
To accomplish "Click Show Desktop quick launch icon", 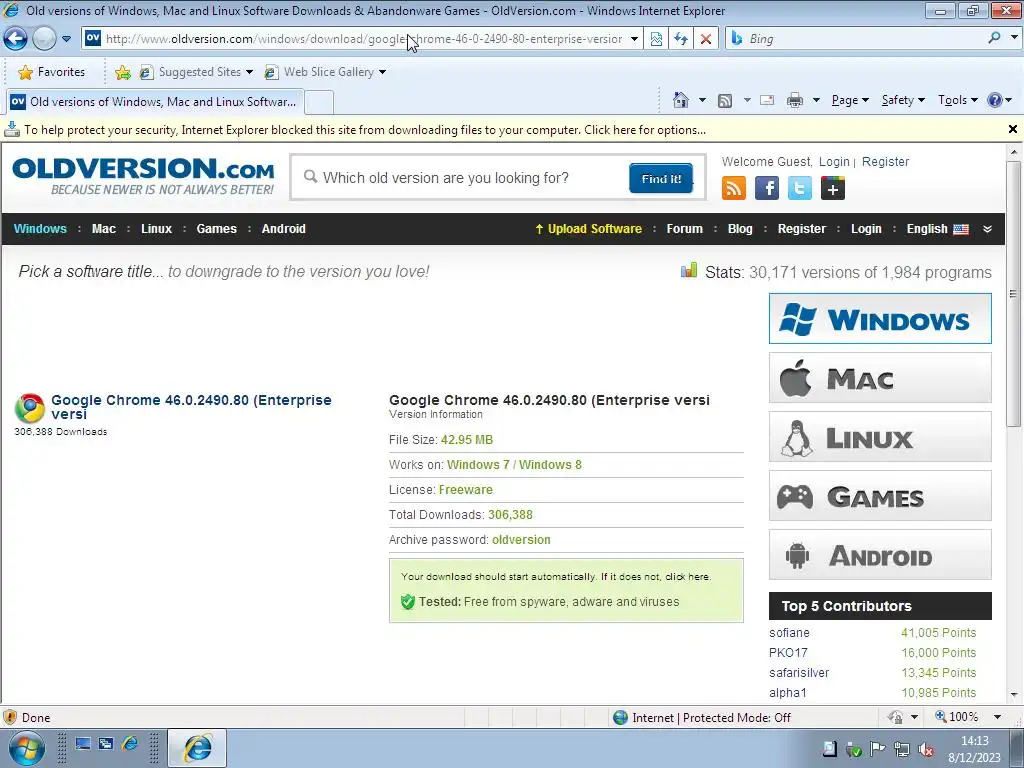I will [x=82, y=744].
